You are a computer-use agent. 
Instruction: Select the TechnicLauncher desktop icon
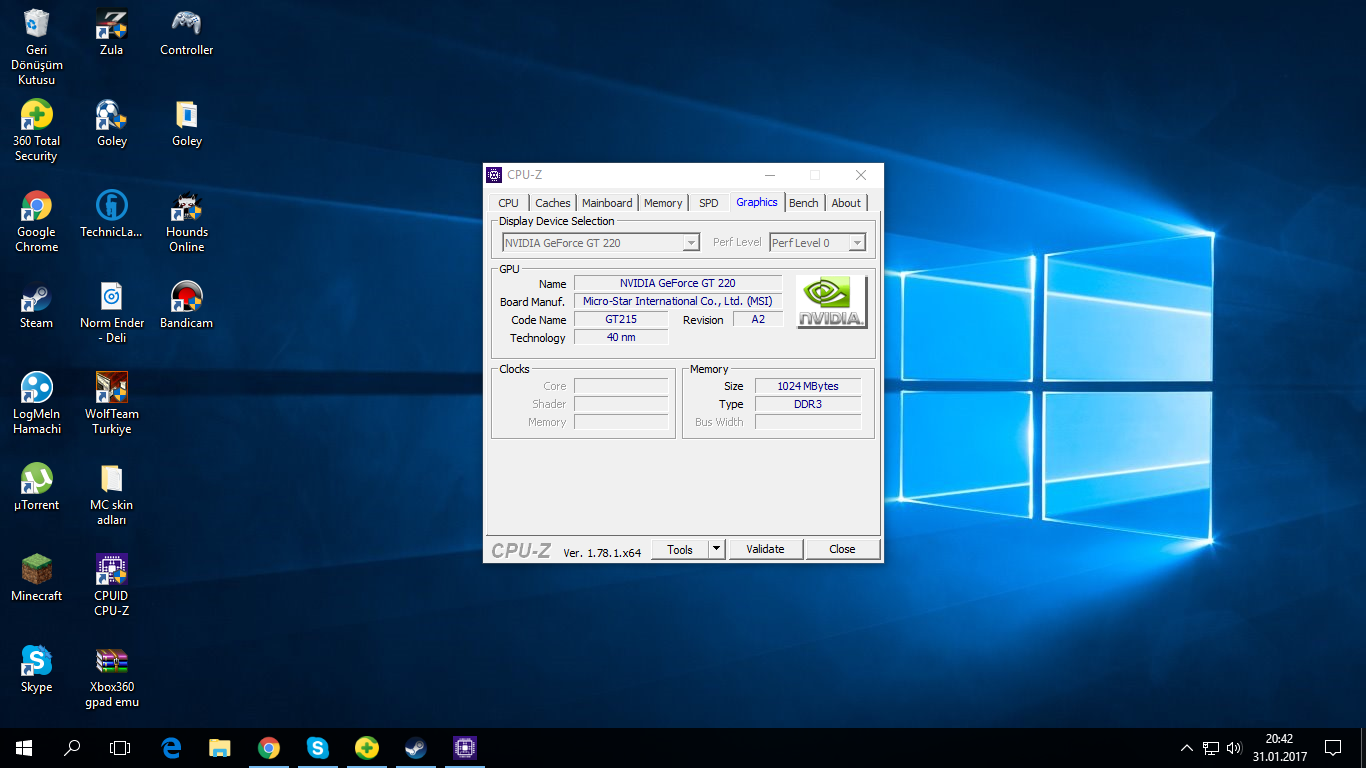point(111,215)
